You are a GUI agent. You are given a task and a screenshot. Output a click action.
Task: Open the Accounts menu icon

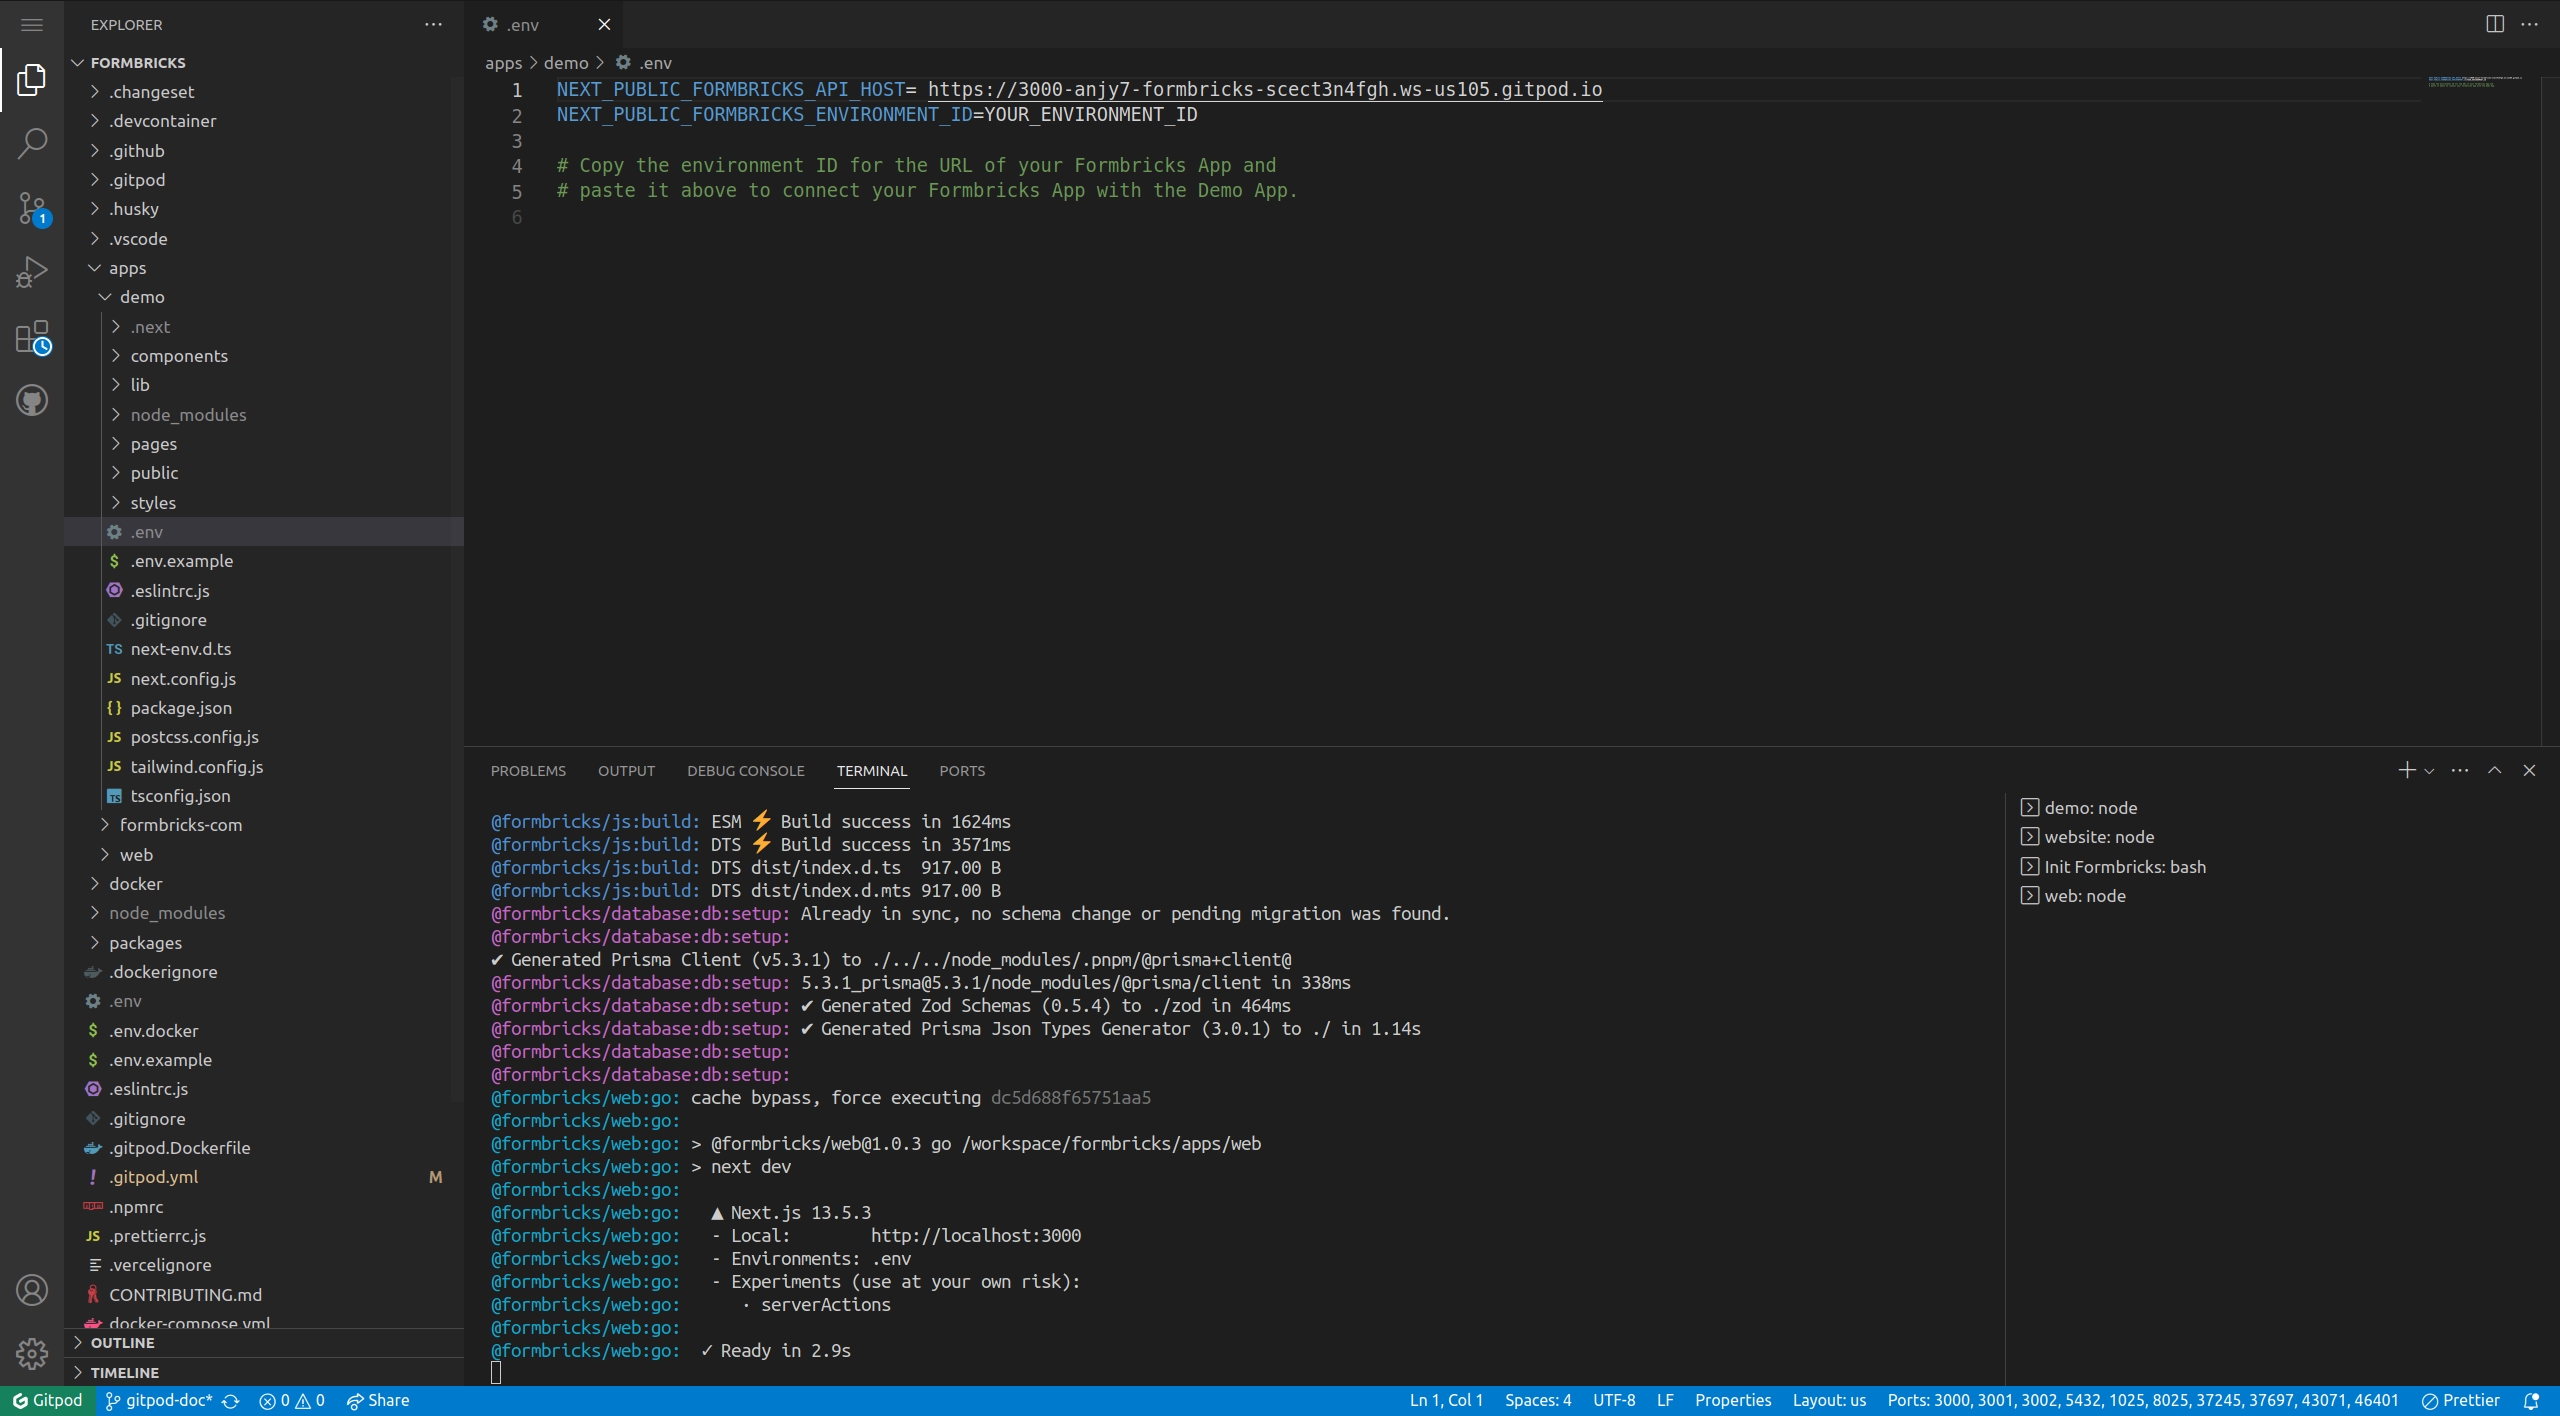point(32,1290)
